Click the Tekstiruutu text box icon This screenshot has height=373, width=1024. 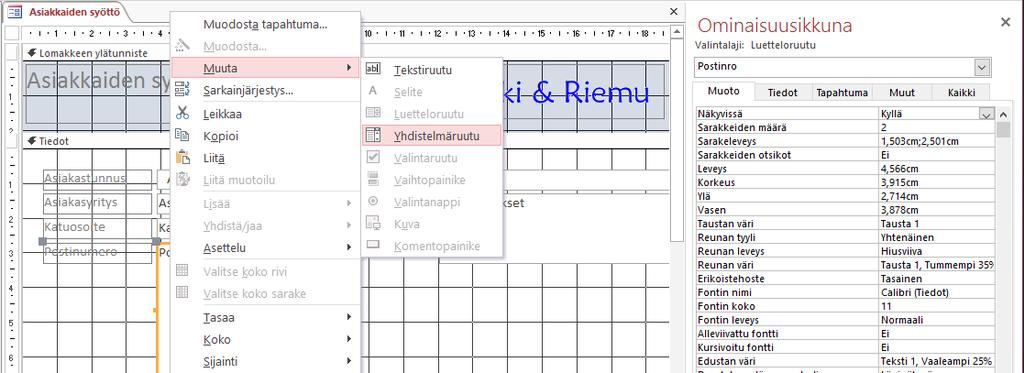373,69
